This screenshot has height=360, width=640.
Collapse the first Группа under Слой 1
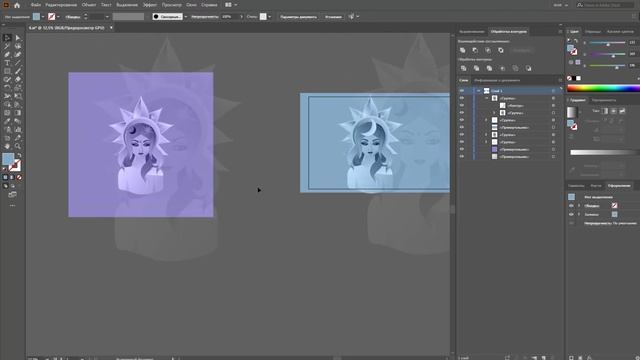[486, 98]
